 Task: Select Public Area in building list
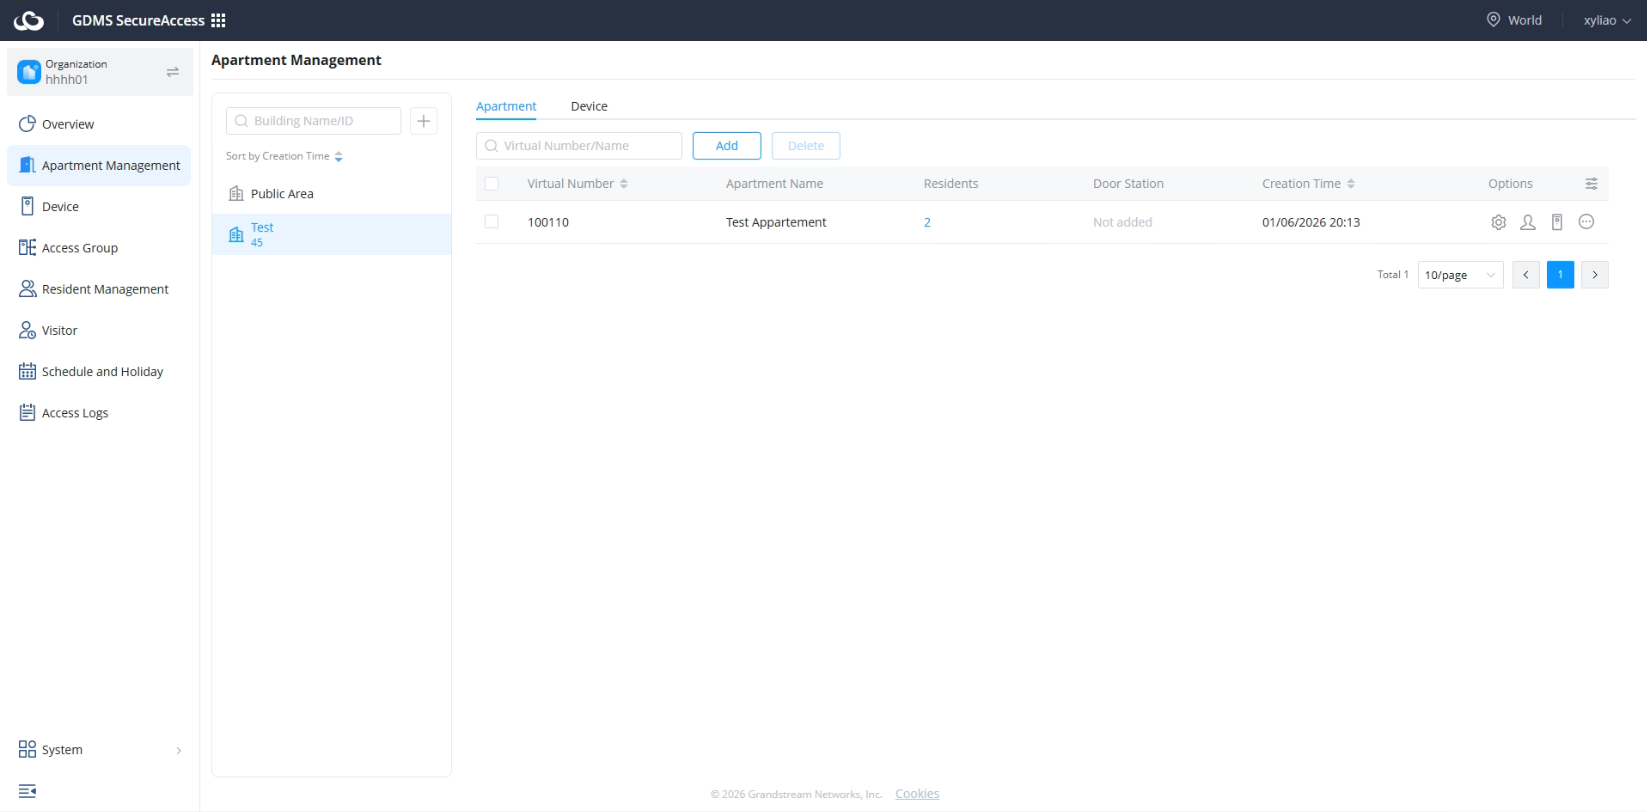point(331,194)
